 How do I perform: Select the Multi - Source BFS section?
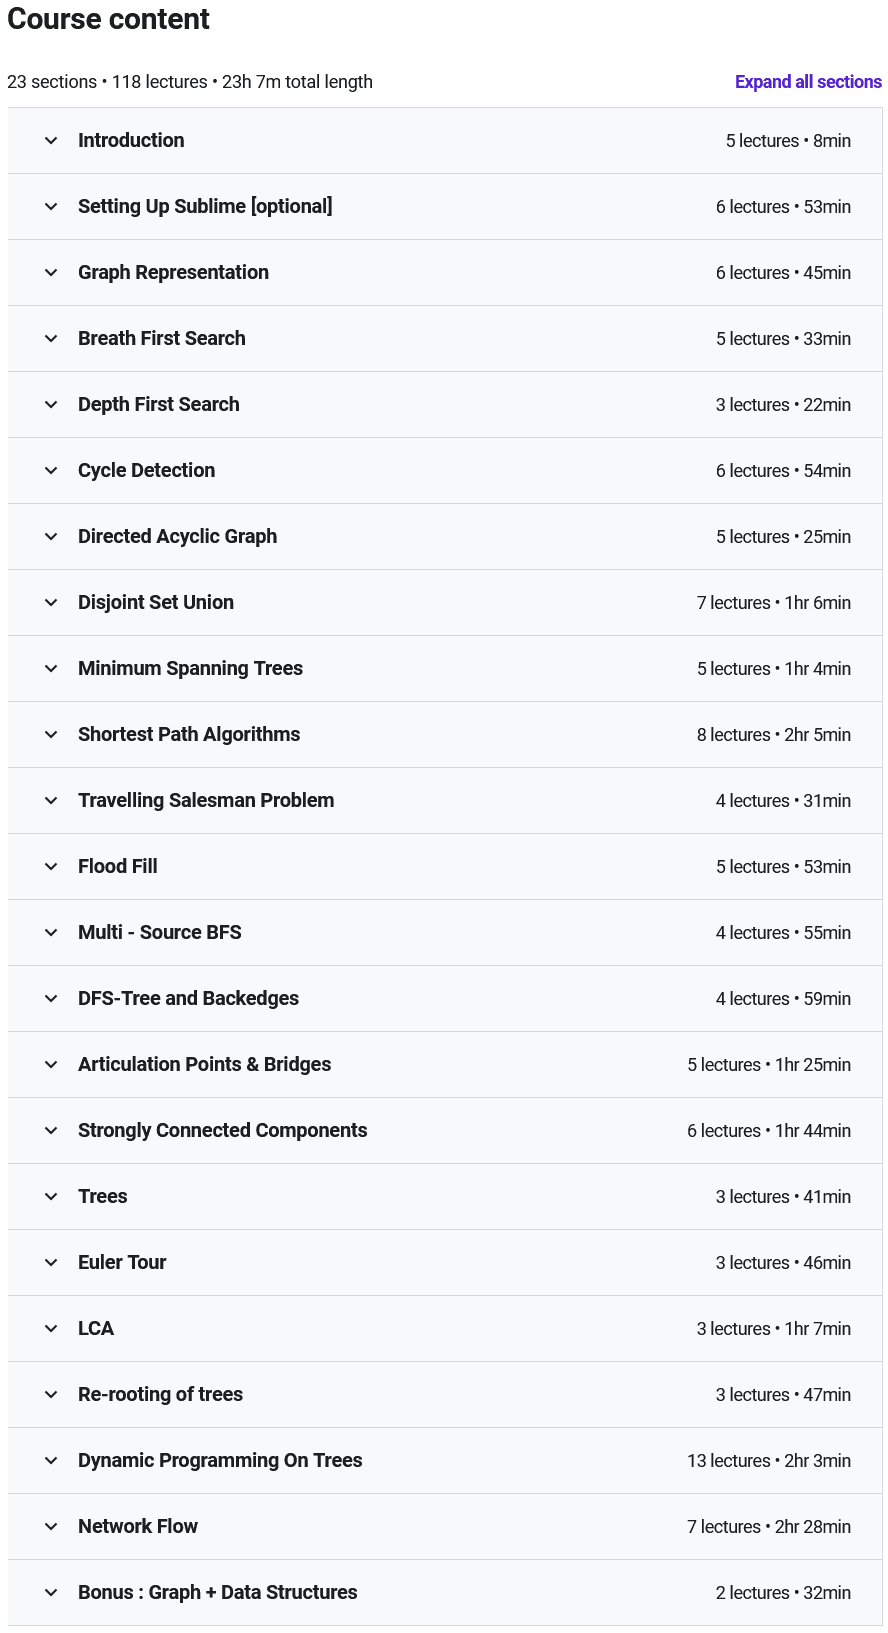(160, 933)
